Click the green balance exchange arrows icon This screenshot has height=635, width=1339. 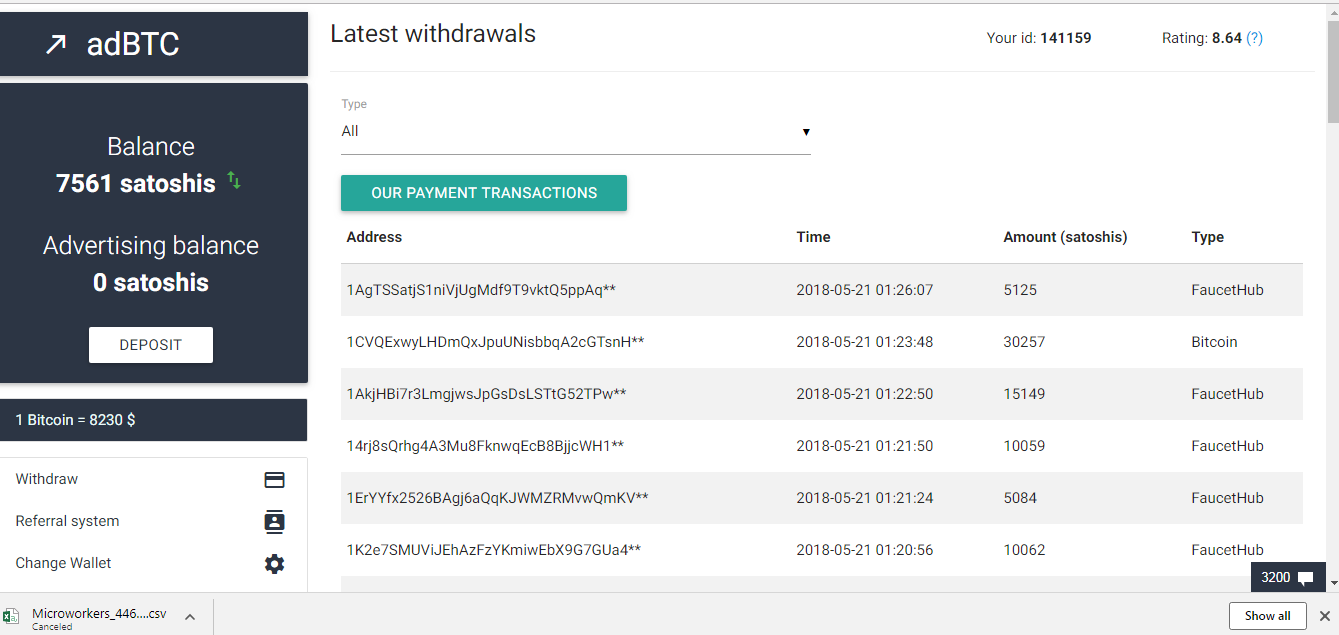click(x=233, y=180)
